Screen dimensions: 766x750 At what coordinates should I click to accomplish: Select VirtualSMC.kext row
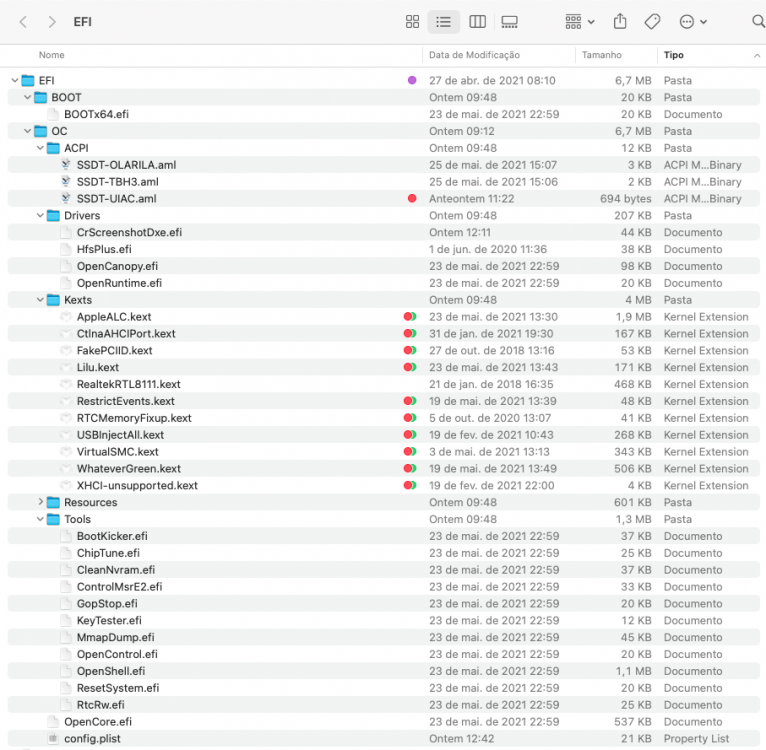pyautogui.click(x=383, y=451)
